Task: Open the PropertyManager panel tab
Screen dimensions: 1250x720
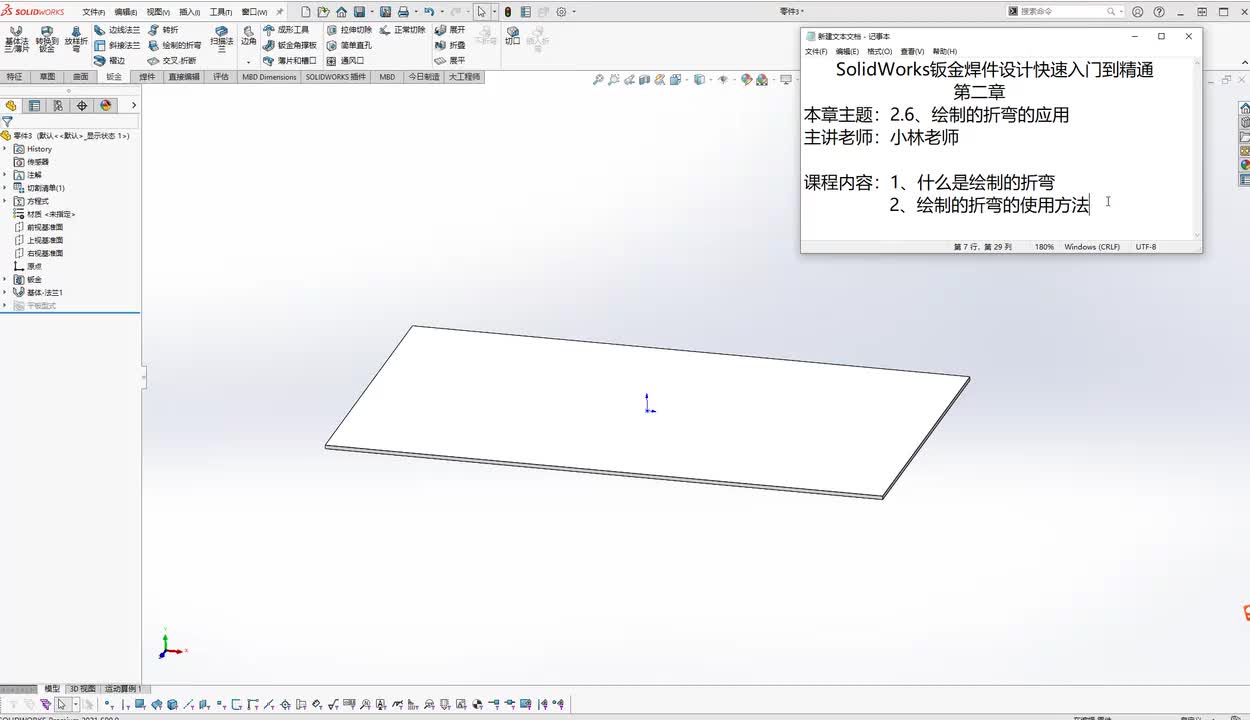Action: 34,105
